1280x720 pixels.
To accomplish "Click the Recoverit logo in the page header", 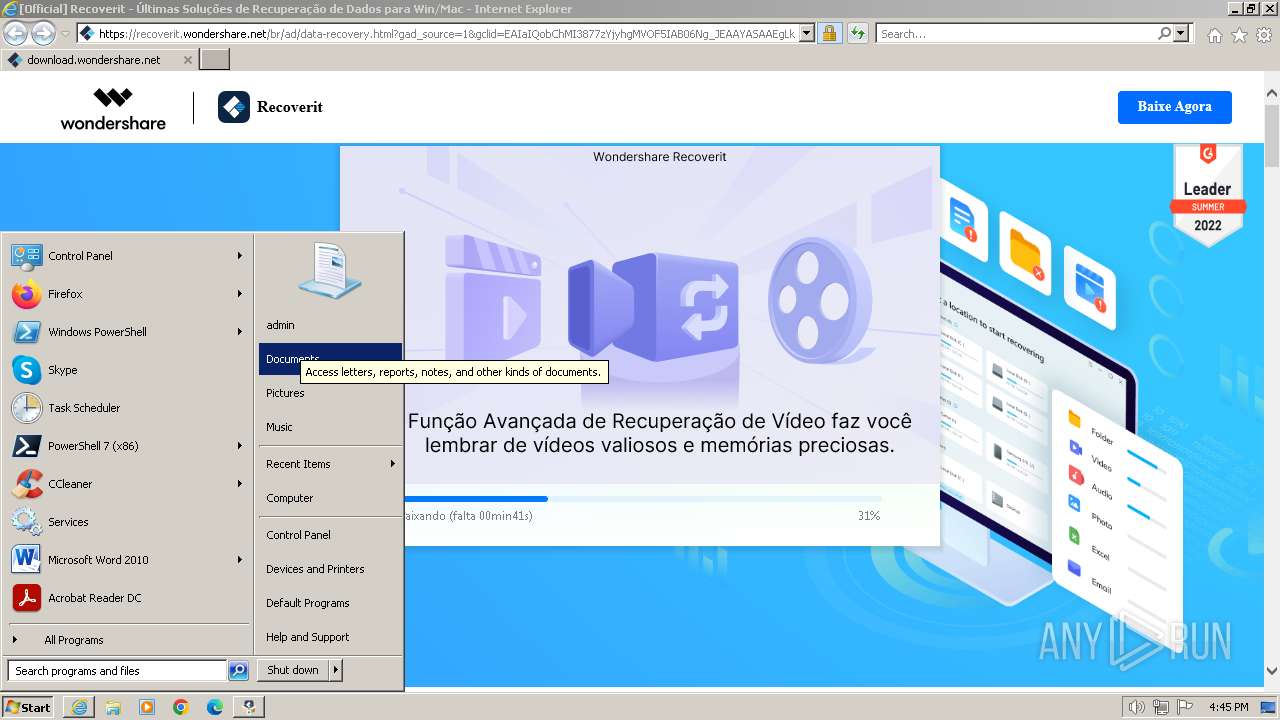I will point(271,107).
